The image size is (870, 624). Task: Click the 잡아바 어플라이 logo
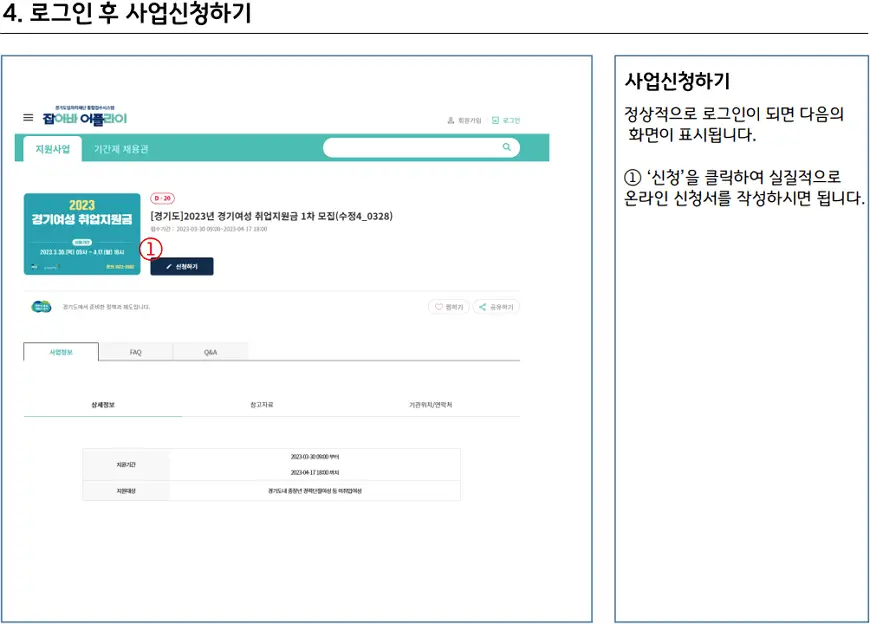[x=84, y=117]
